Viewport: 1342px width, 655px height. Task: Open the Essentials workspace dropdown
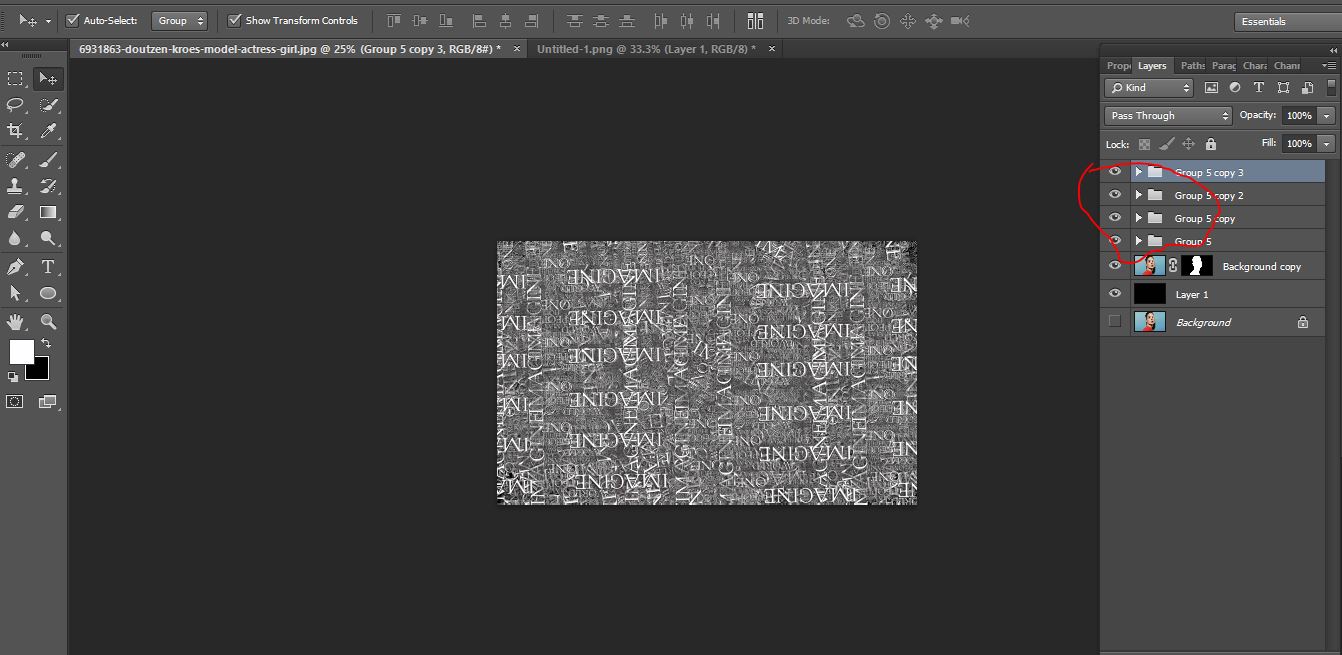(1285, 21)
